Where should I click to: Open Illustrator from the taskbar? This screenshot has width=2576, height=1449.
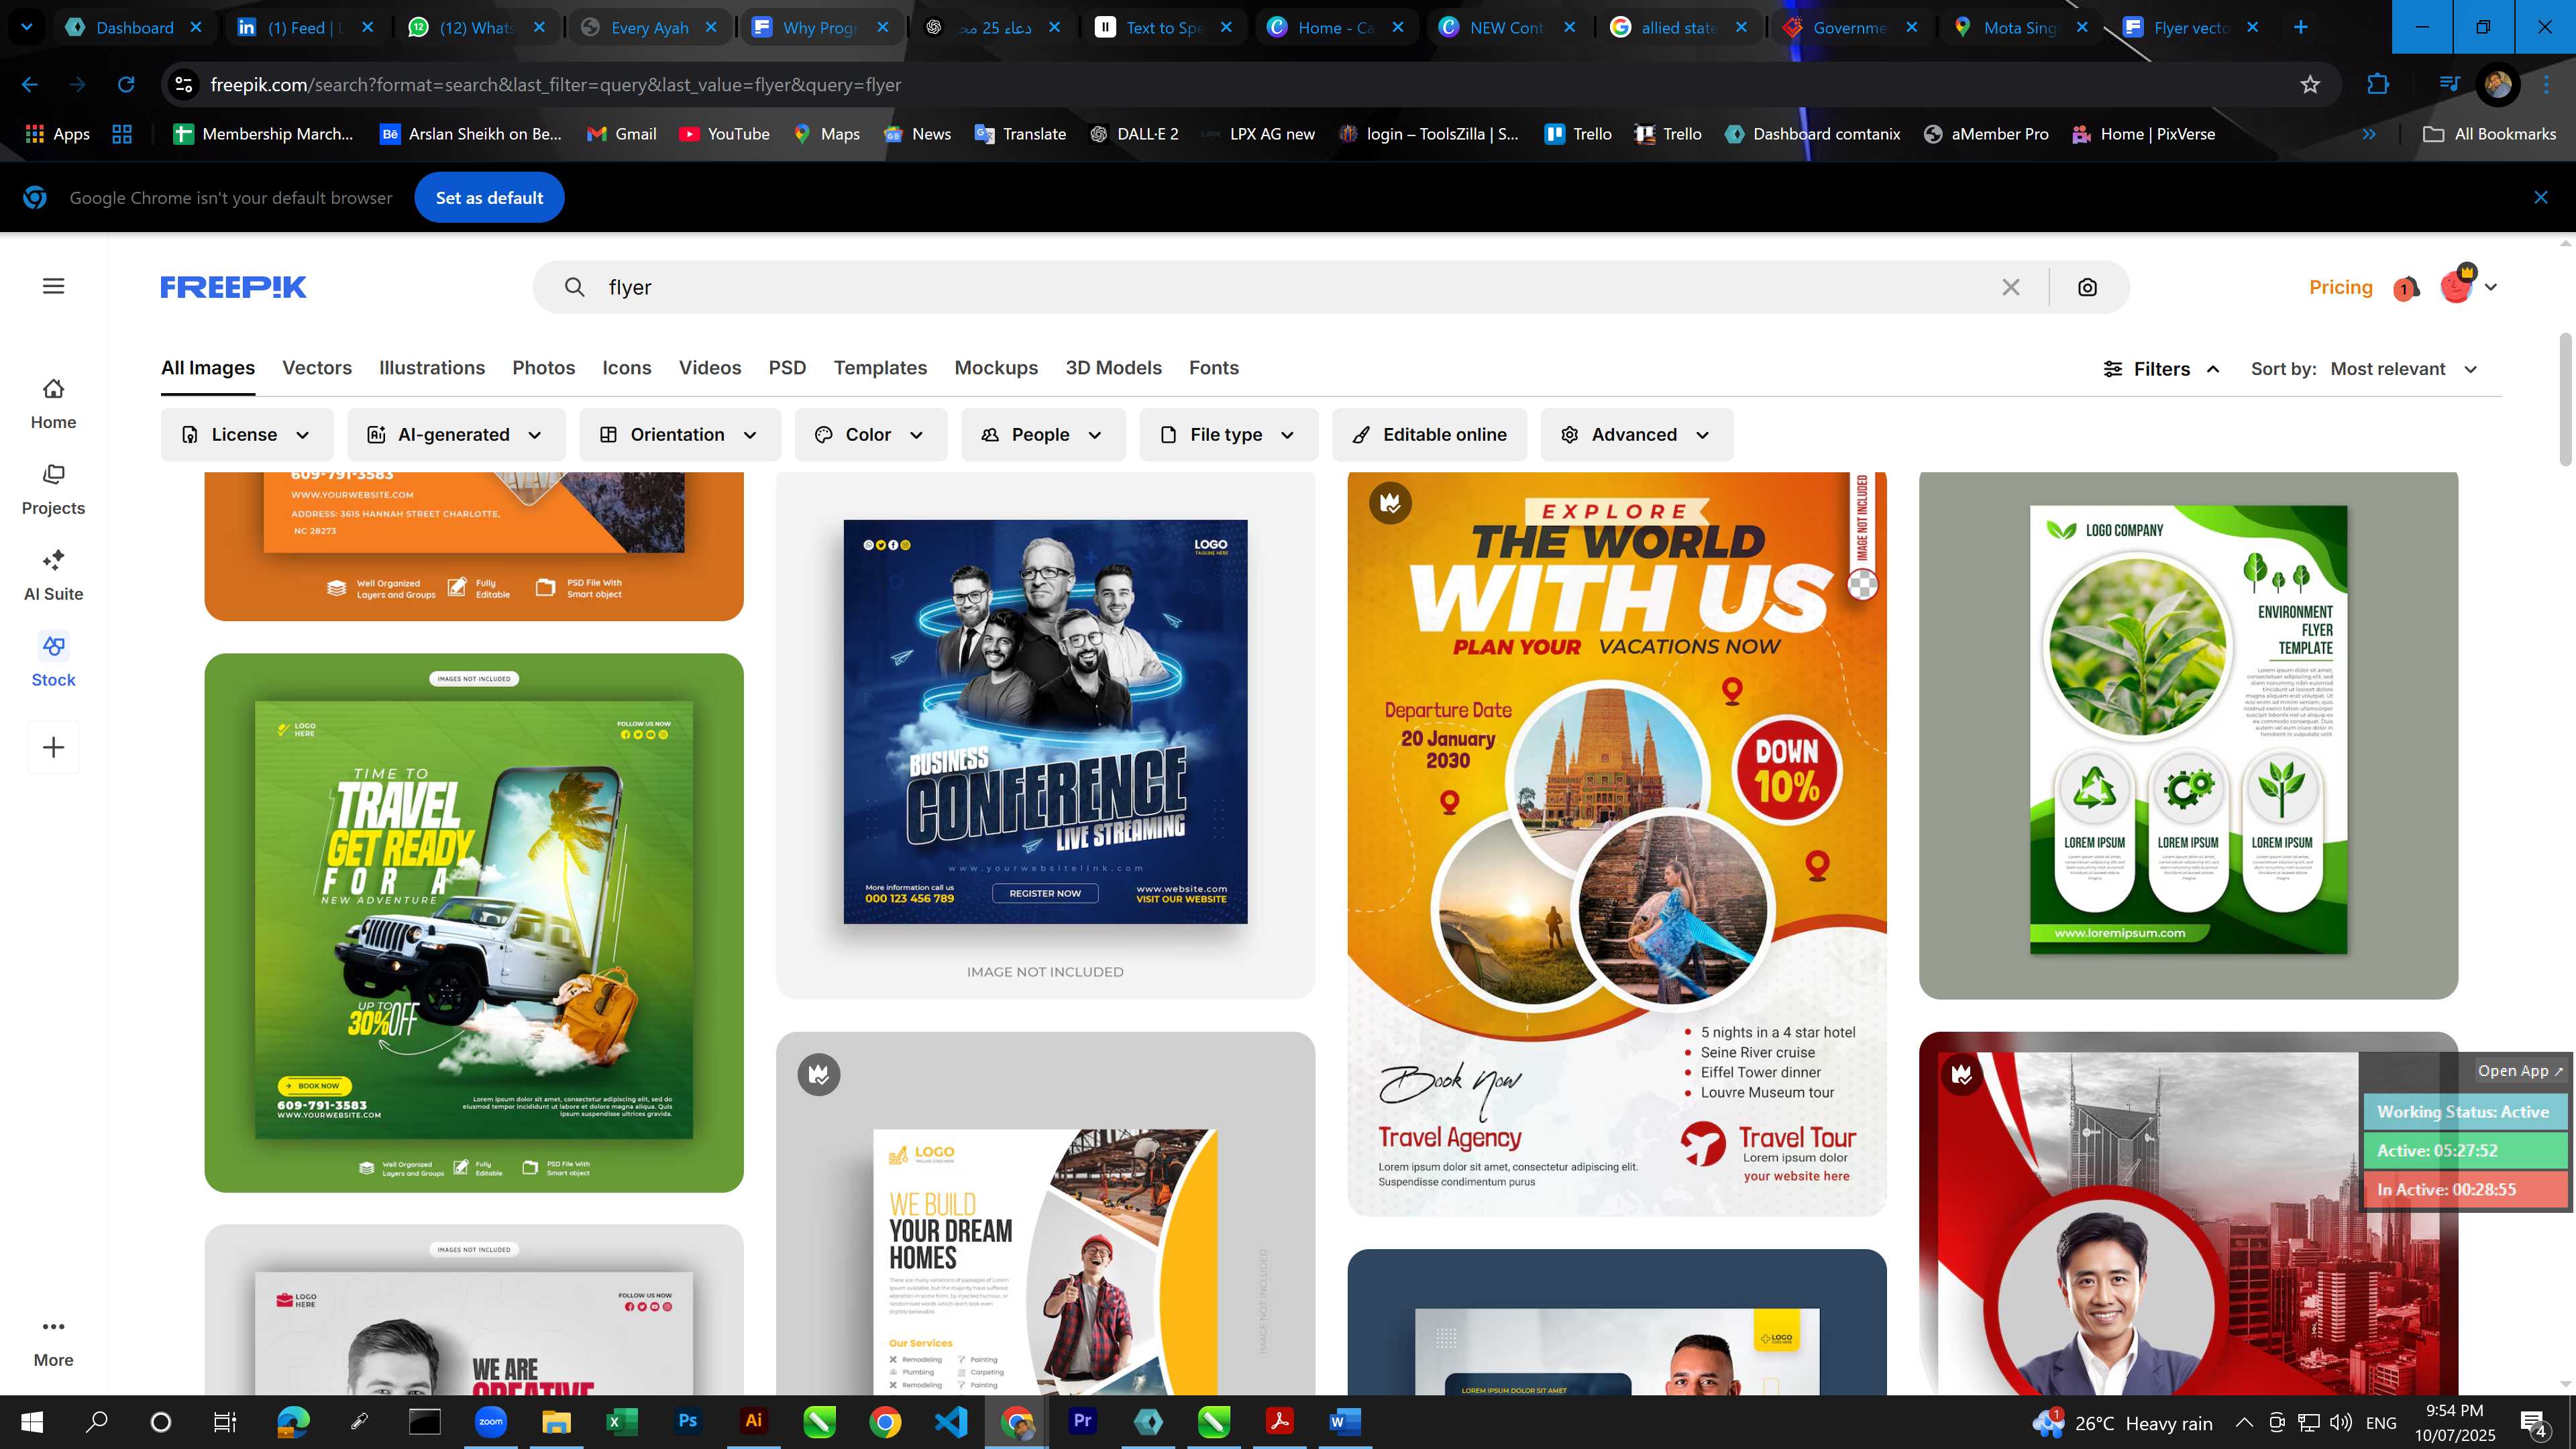754,1421
